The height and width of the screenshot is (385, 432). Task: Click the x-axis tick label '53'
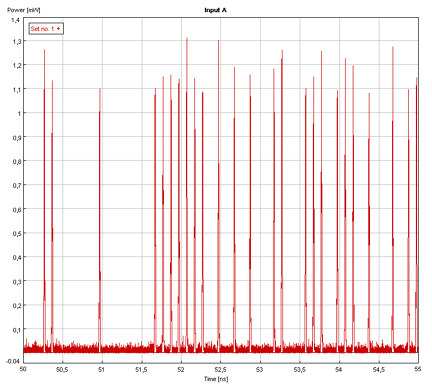pos(260,369)
